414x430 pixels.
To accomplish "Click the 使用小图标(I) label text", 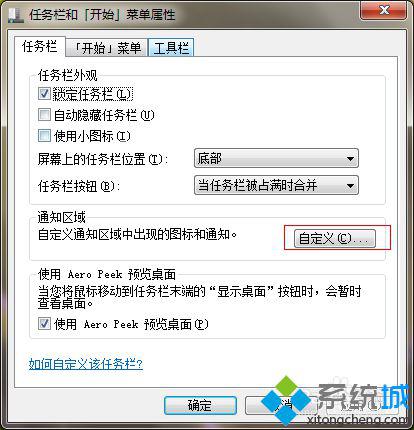I will (x=92, y=136).
